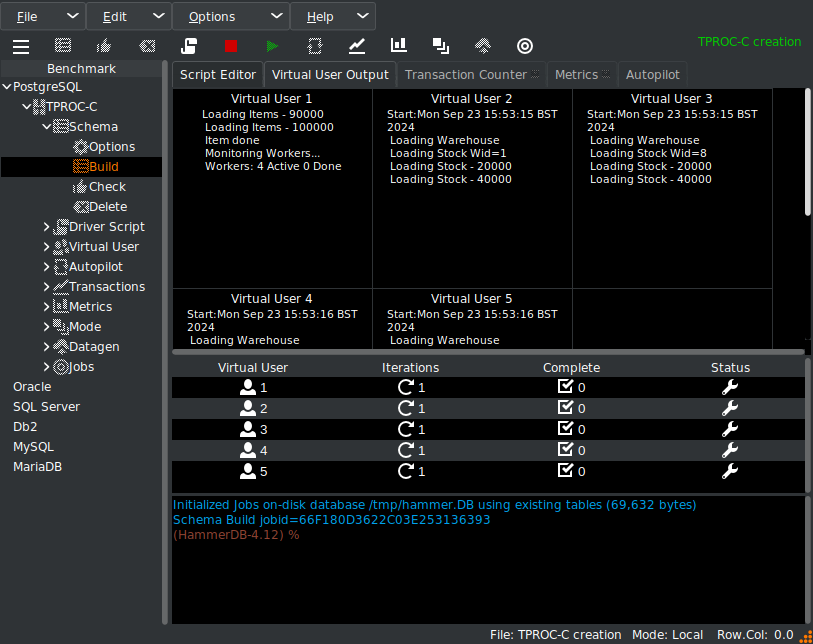
Task: Click the Autopilot toolbar icon
Action: 315,46
